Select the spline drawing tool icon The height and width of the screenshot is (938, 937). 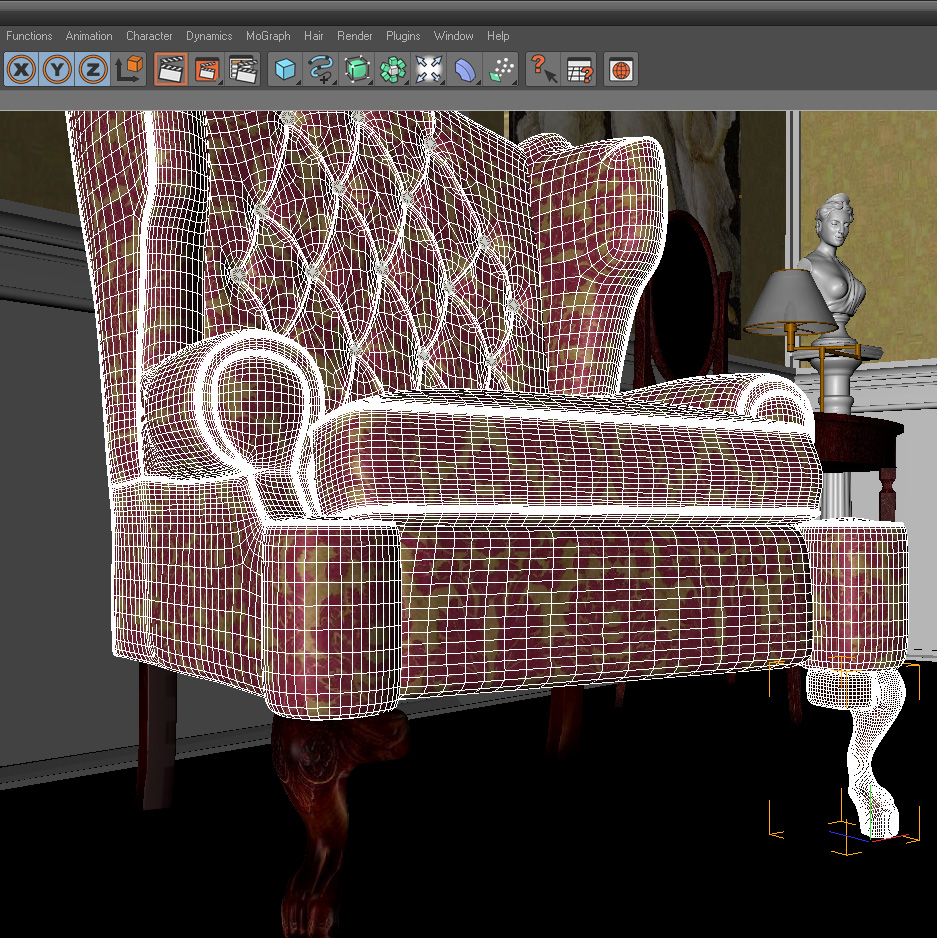pos(321,69)
